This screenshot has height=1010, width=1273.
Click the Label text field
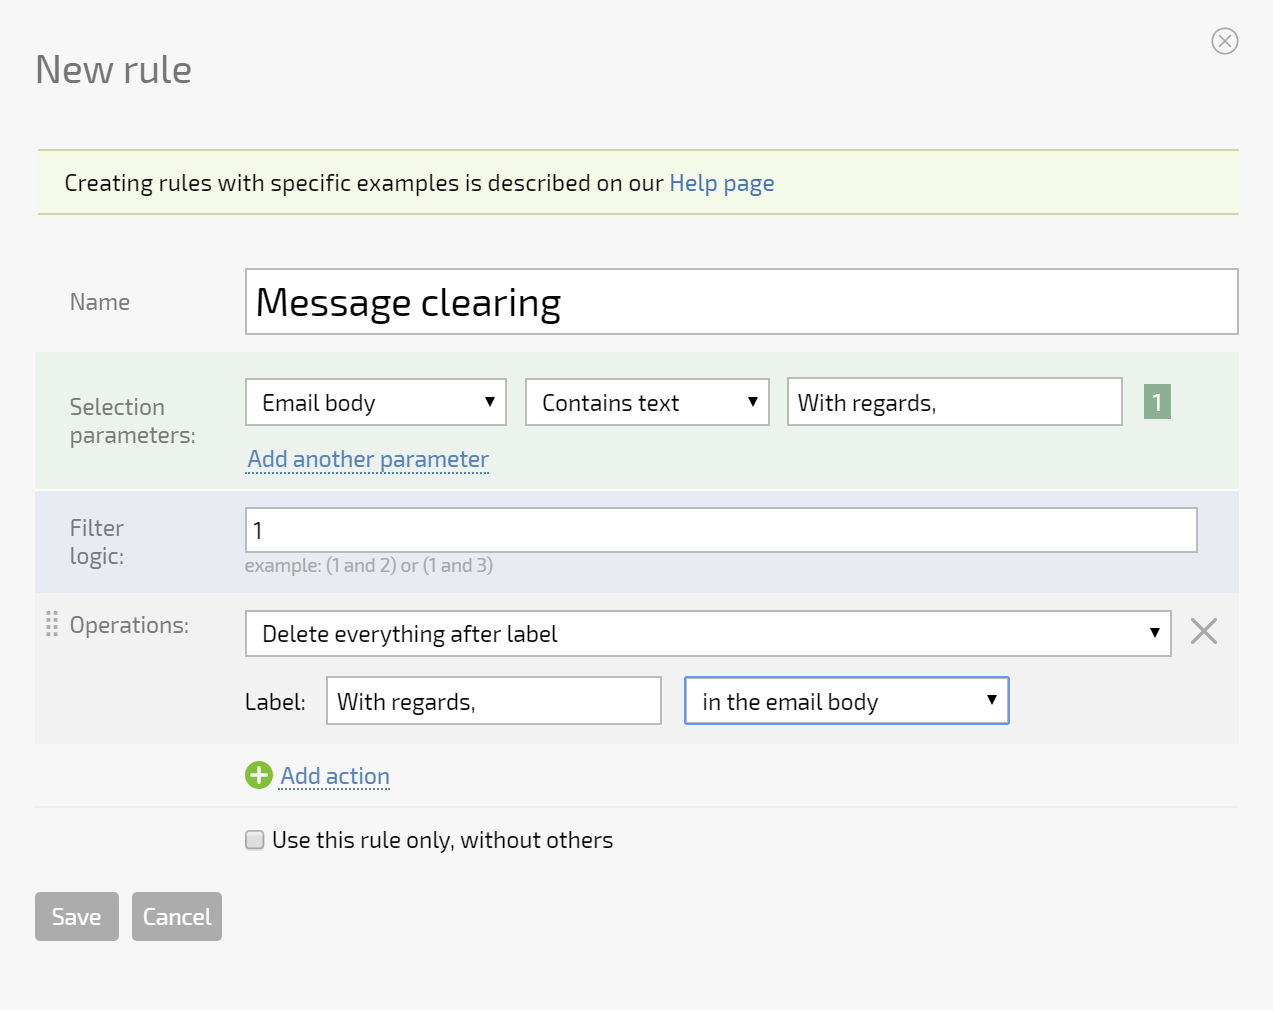pos(494,701)
